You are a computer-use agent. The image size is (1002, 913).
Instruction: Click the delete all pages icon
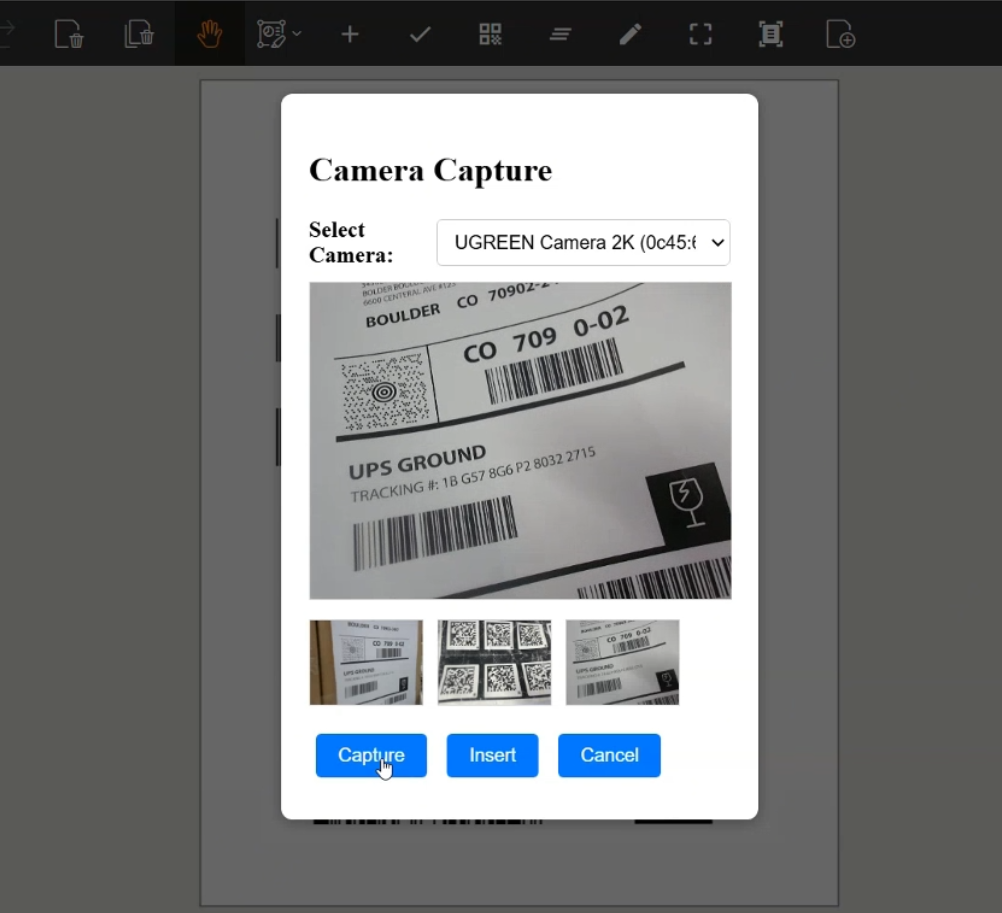coord(139,34)
